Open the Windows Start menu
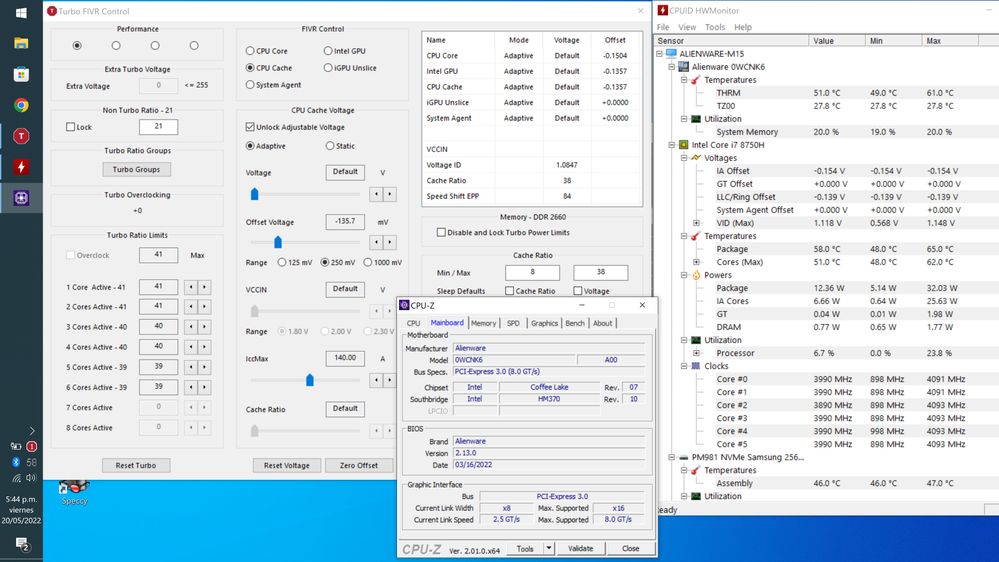 point(21,13)
